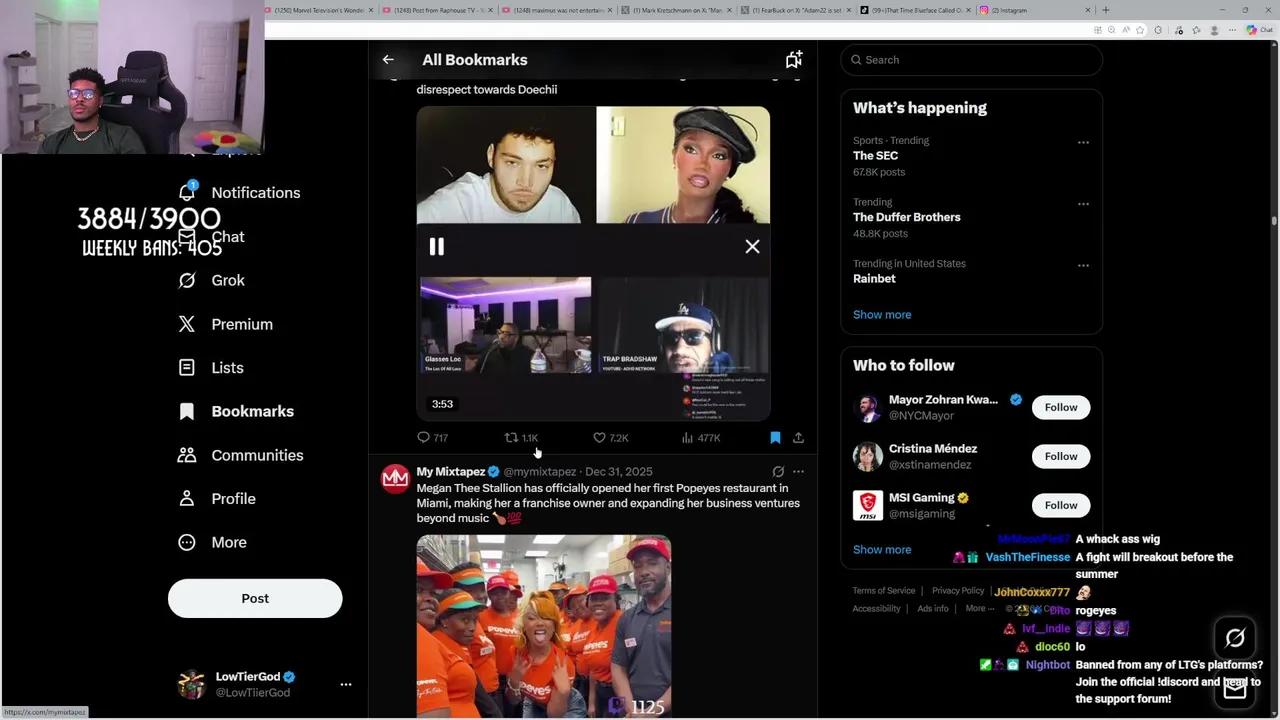Open options for The Duffer Brothers trend

coord(1083,204)
